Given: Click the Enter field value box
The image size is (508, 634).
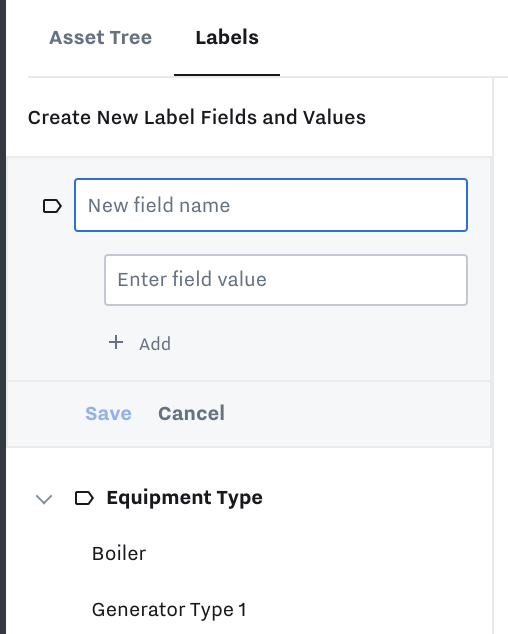Looking at the screenshot, I should pyautogui.click(x=286, y=280).
